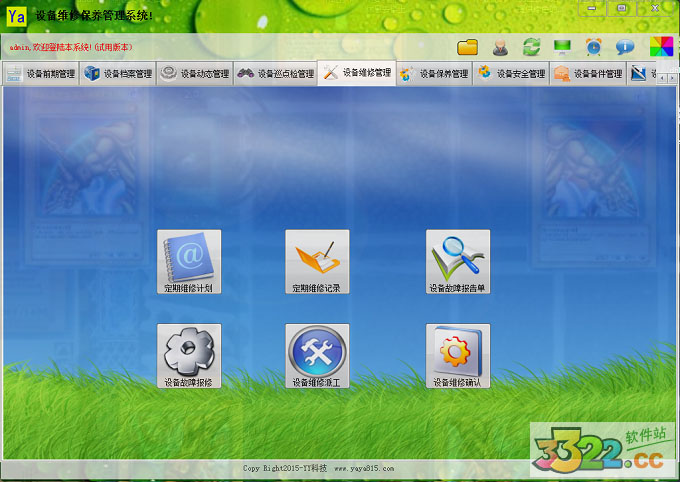
Task: Click the green refresh arrows icon
Action: coord(531,47)
